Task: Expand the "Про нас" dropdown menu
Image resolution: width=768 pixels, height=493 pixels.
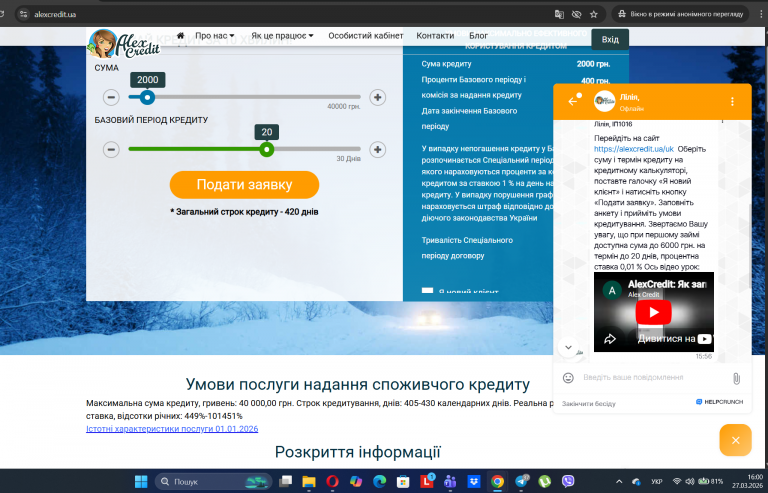Action: coord(215,35)
